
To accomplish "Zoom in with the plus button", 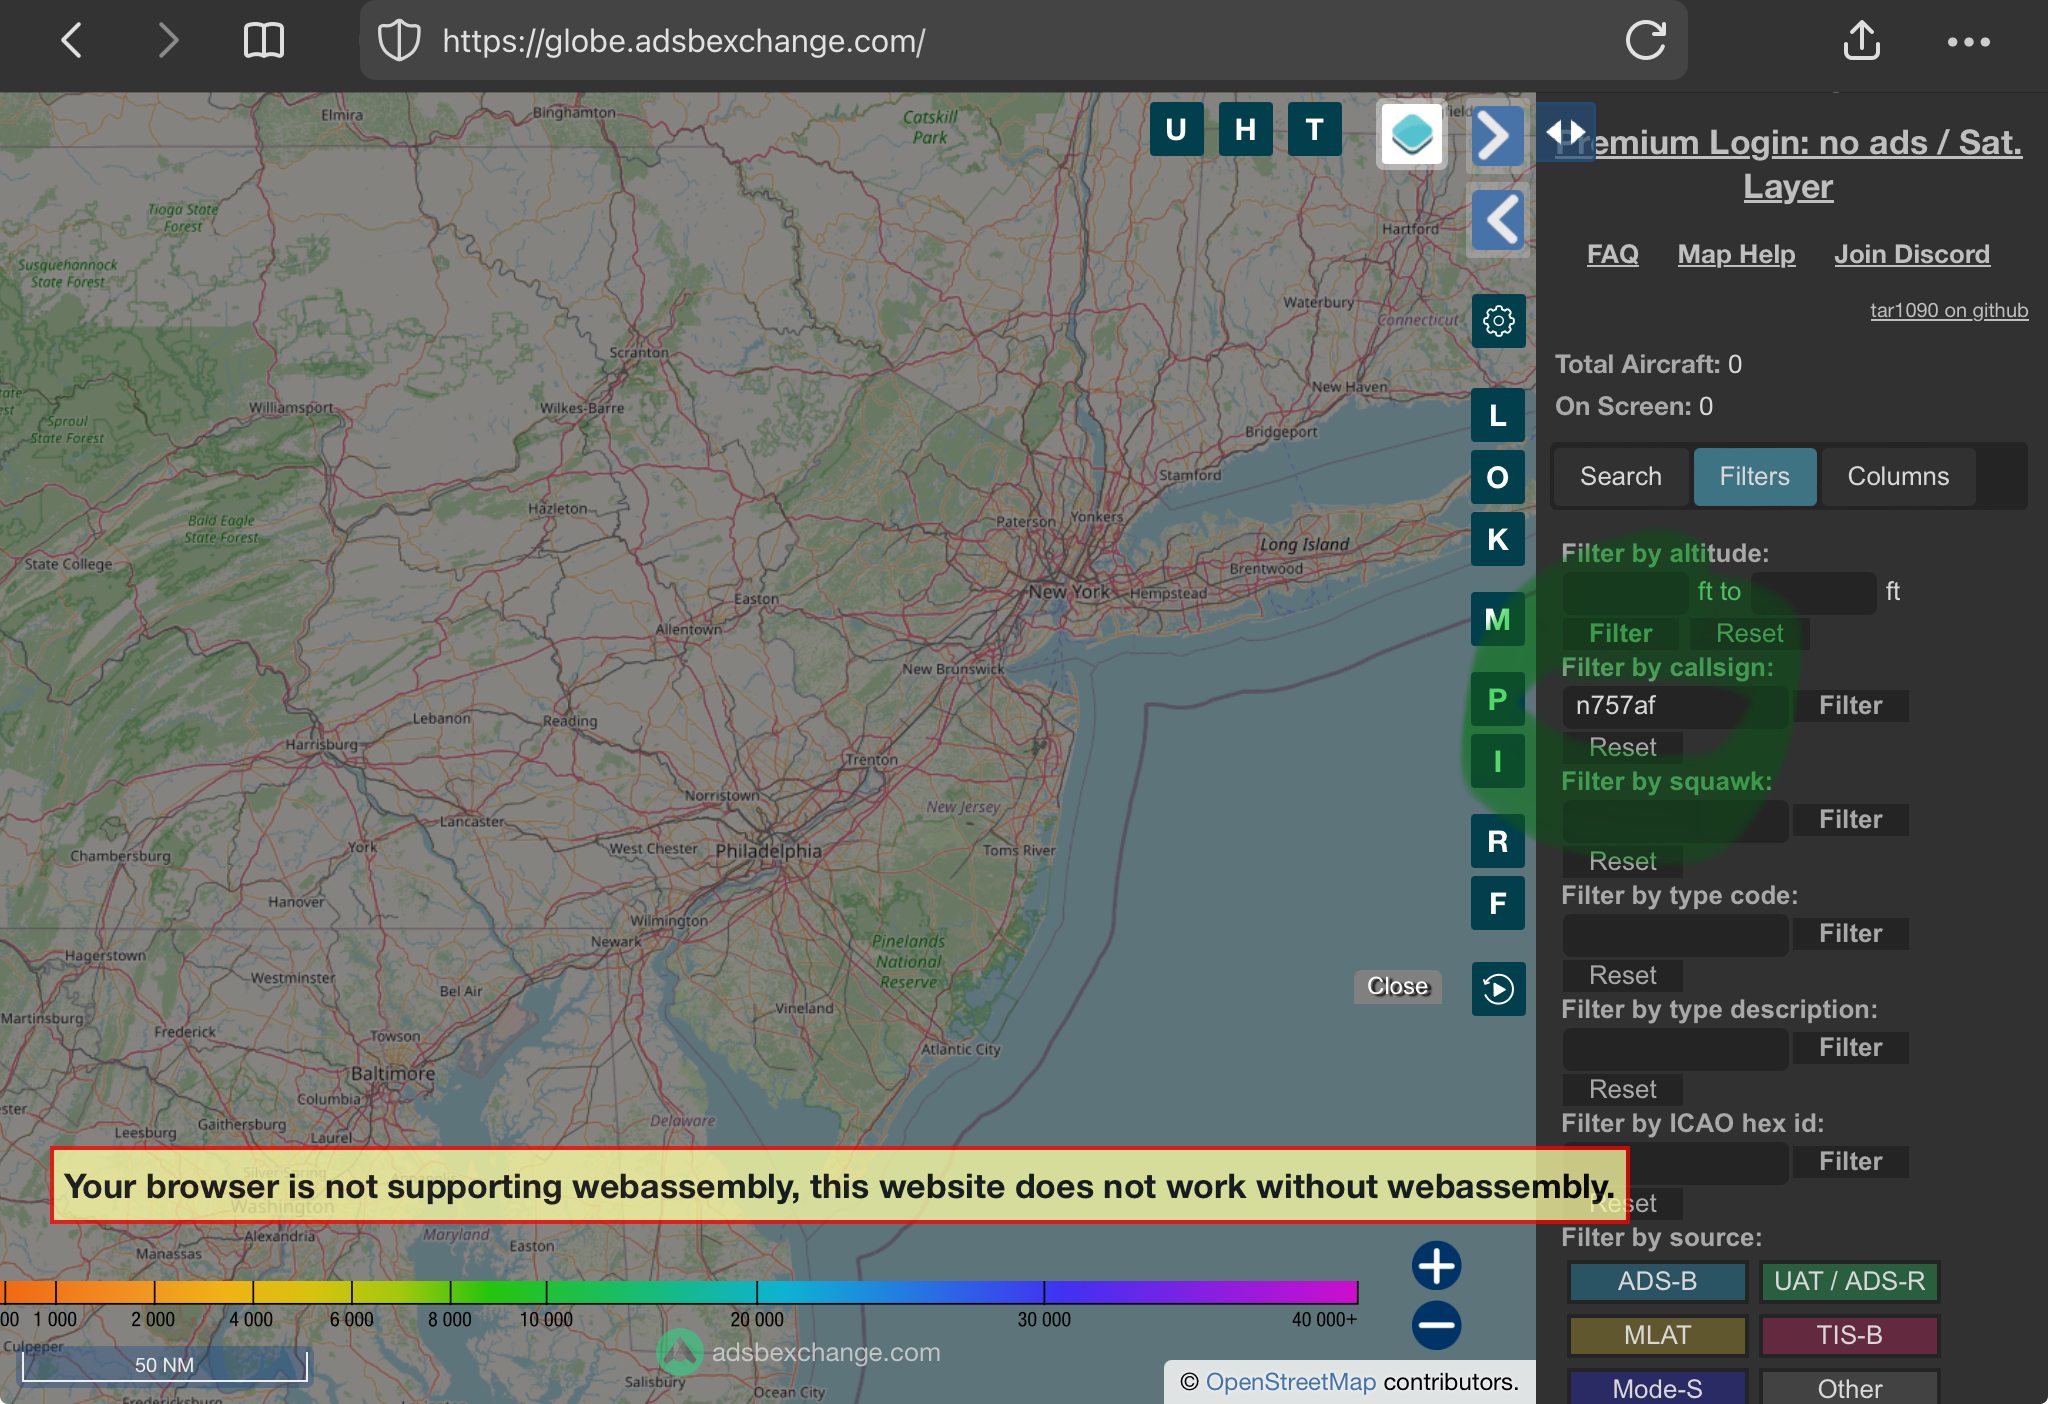I will point(1437,1266).
